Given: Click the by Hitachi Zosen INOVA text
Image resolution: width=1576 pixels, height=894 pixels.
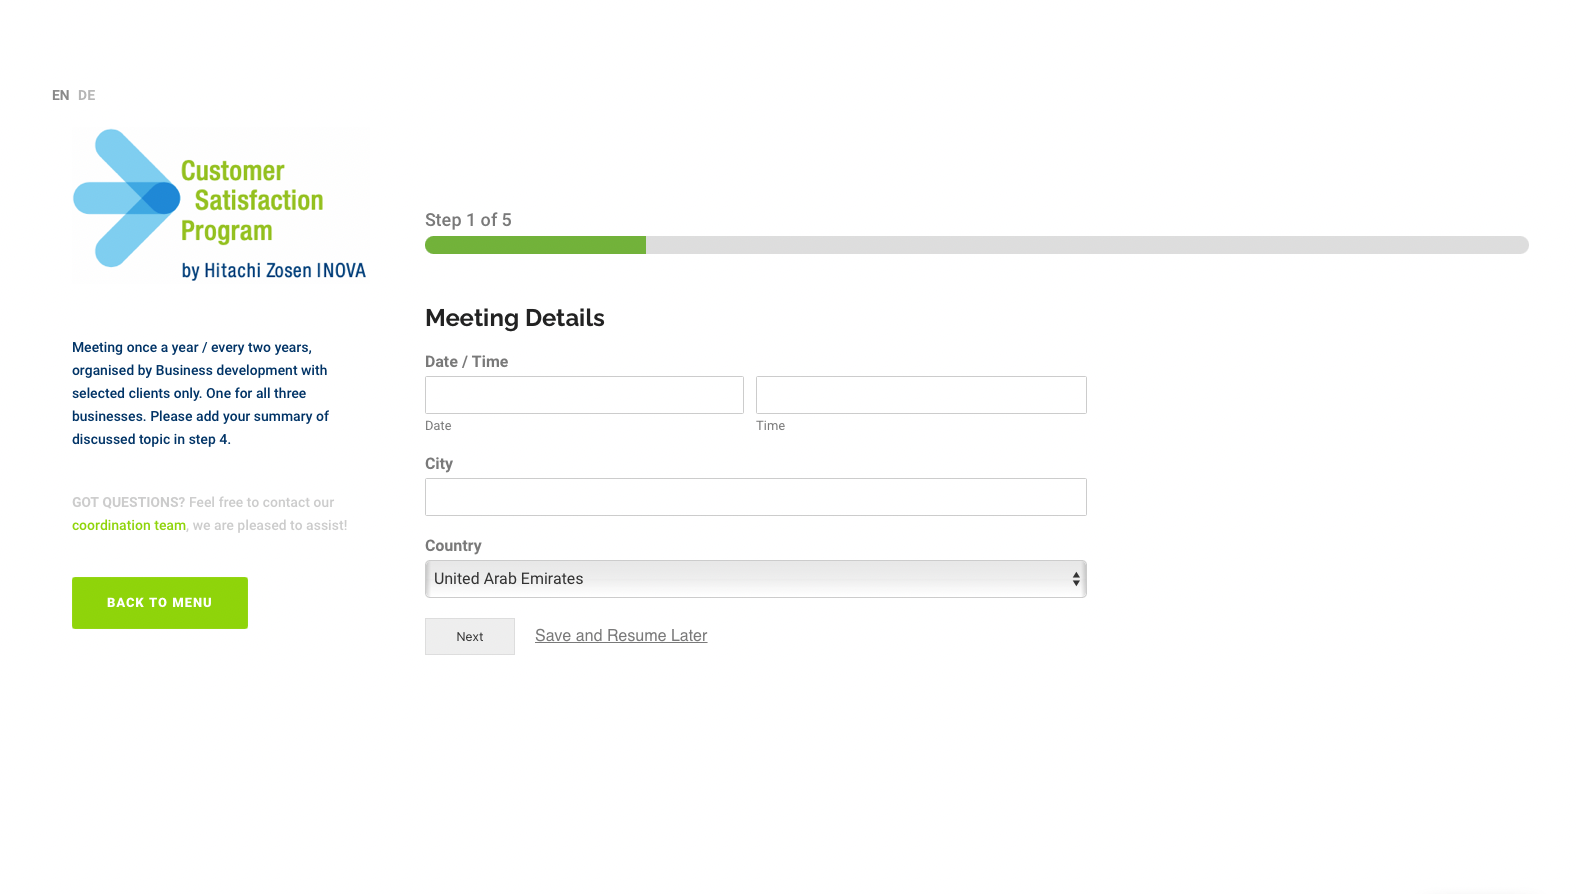Looking at the screenshot, I should coord(273,271).
